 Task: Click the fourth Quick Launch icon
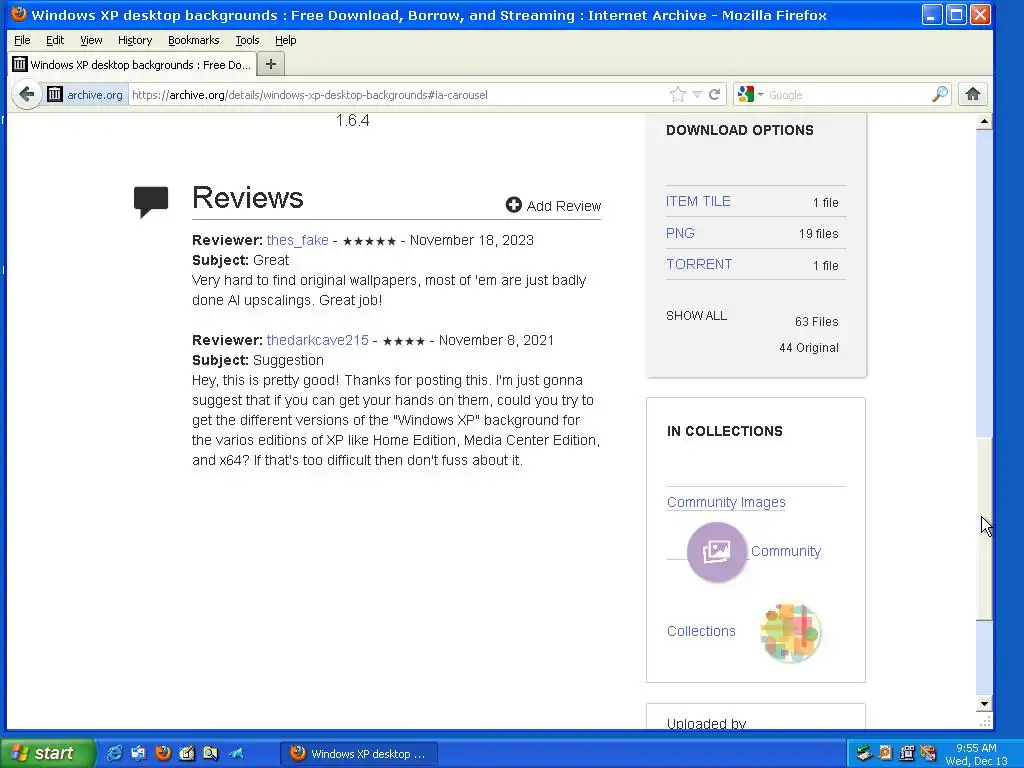[187, 753]
